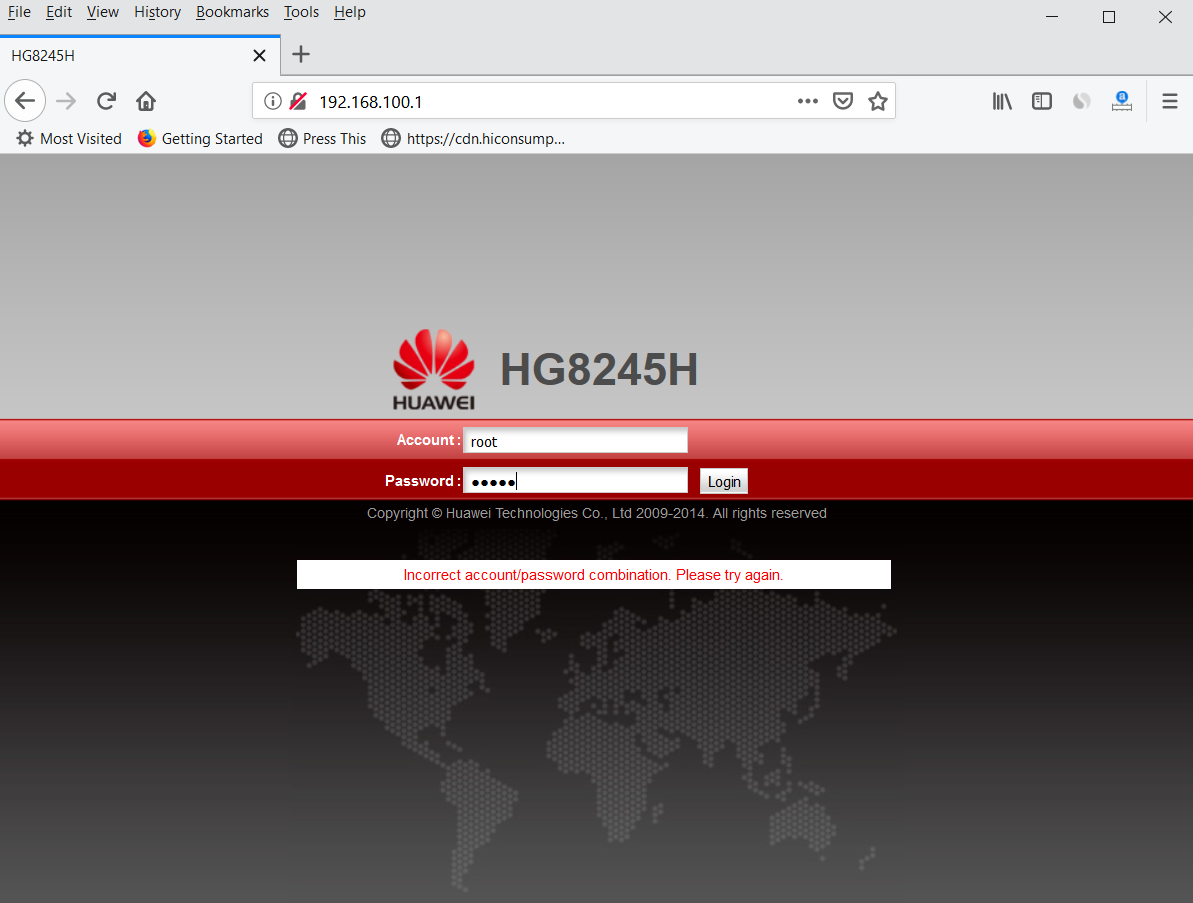The width and height of the screenshot is (1193, 903).
Task: Open the Press This bookmark
Action: tap(322, 138)
